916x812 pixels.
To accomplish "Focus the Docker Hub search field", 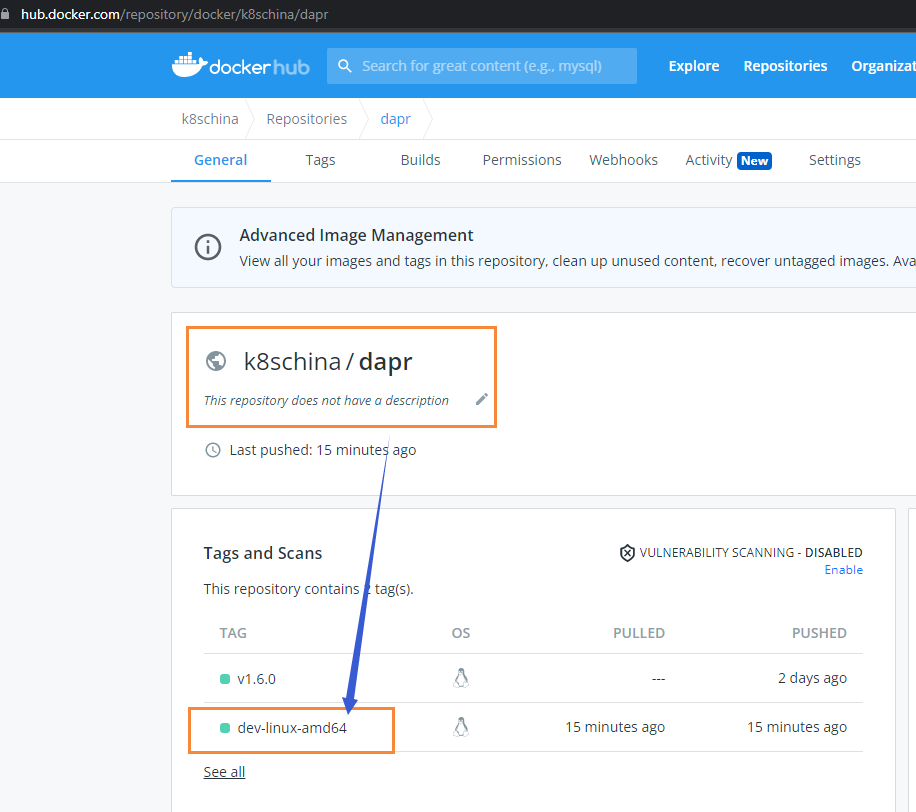I will [x=481, y=66].
